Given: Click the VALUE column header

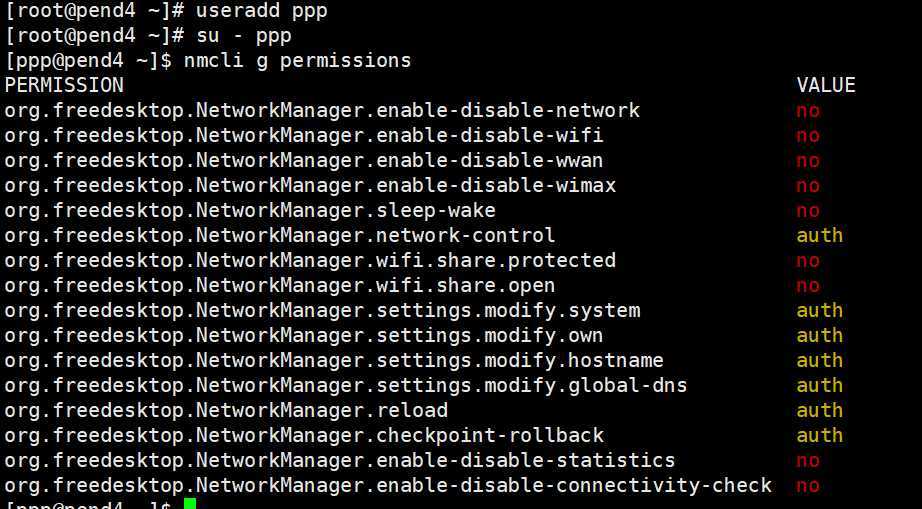Looking at the screenshot, I should pyautogui.click(x=826, y=85).
